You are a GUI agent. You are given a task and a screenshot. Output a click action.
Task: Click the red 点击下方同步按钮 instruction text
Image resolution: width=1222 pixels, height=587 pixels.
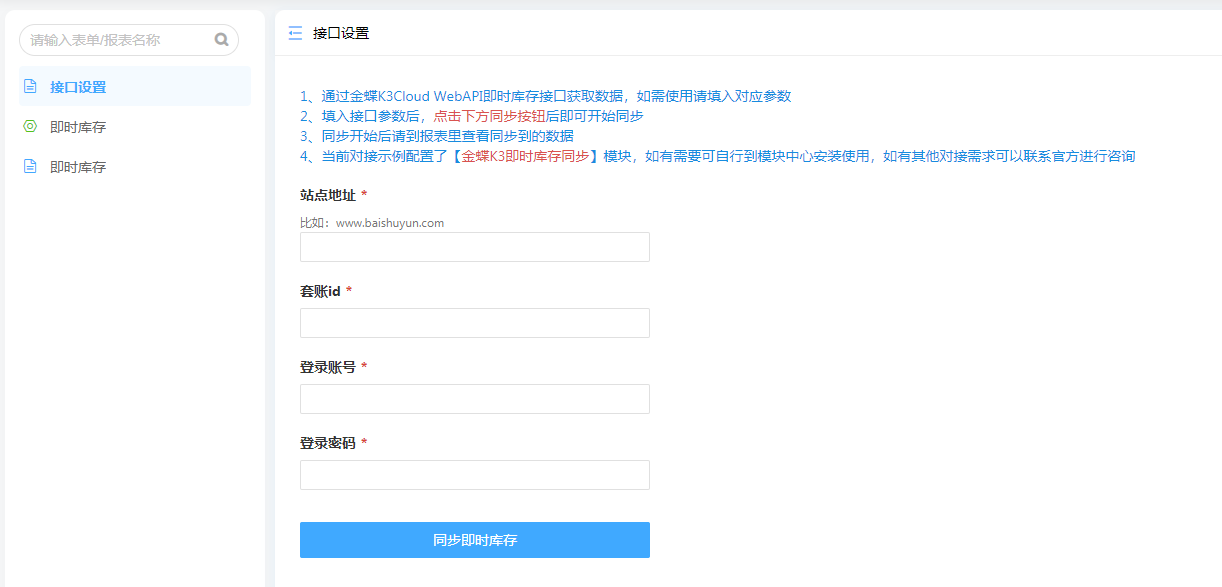(489, 116)
